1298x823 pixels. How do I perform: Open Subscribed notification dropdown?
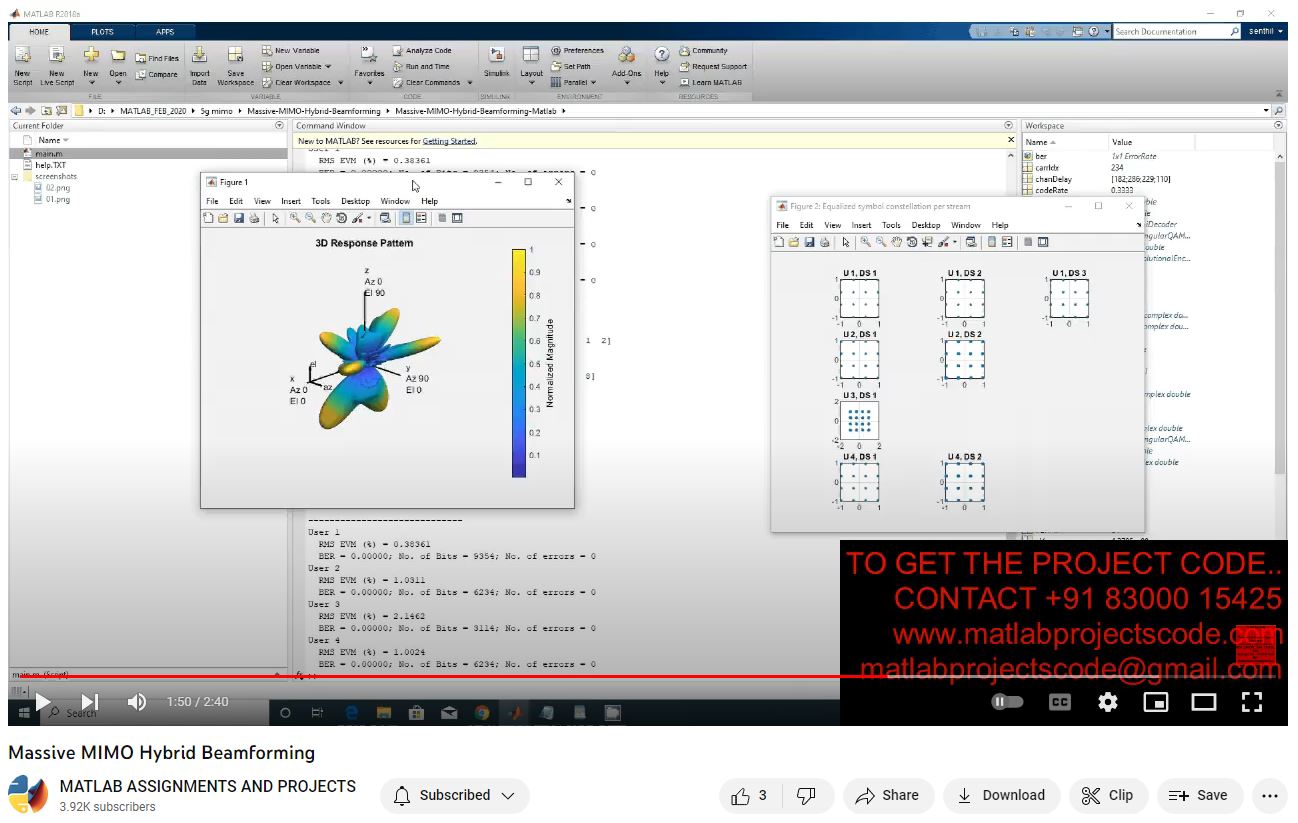click(x=455, y=796)
